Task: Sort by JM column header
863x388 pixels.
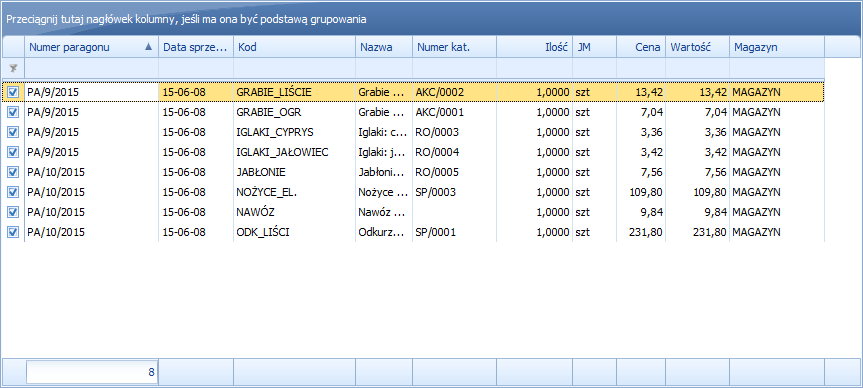Action: point(594,47)
